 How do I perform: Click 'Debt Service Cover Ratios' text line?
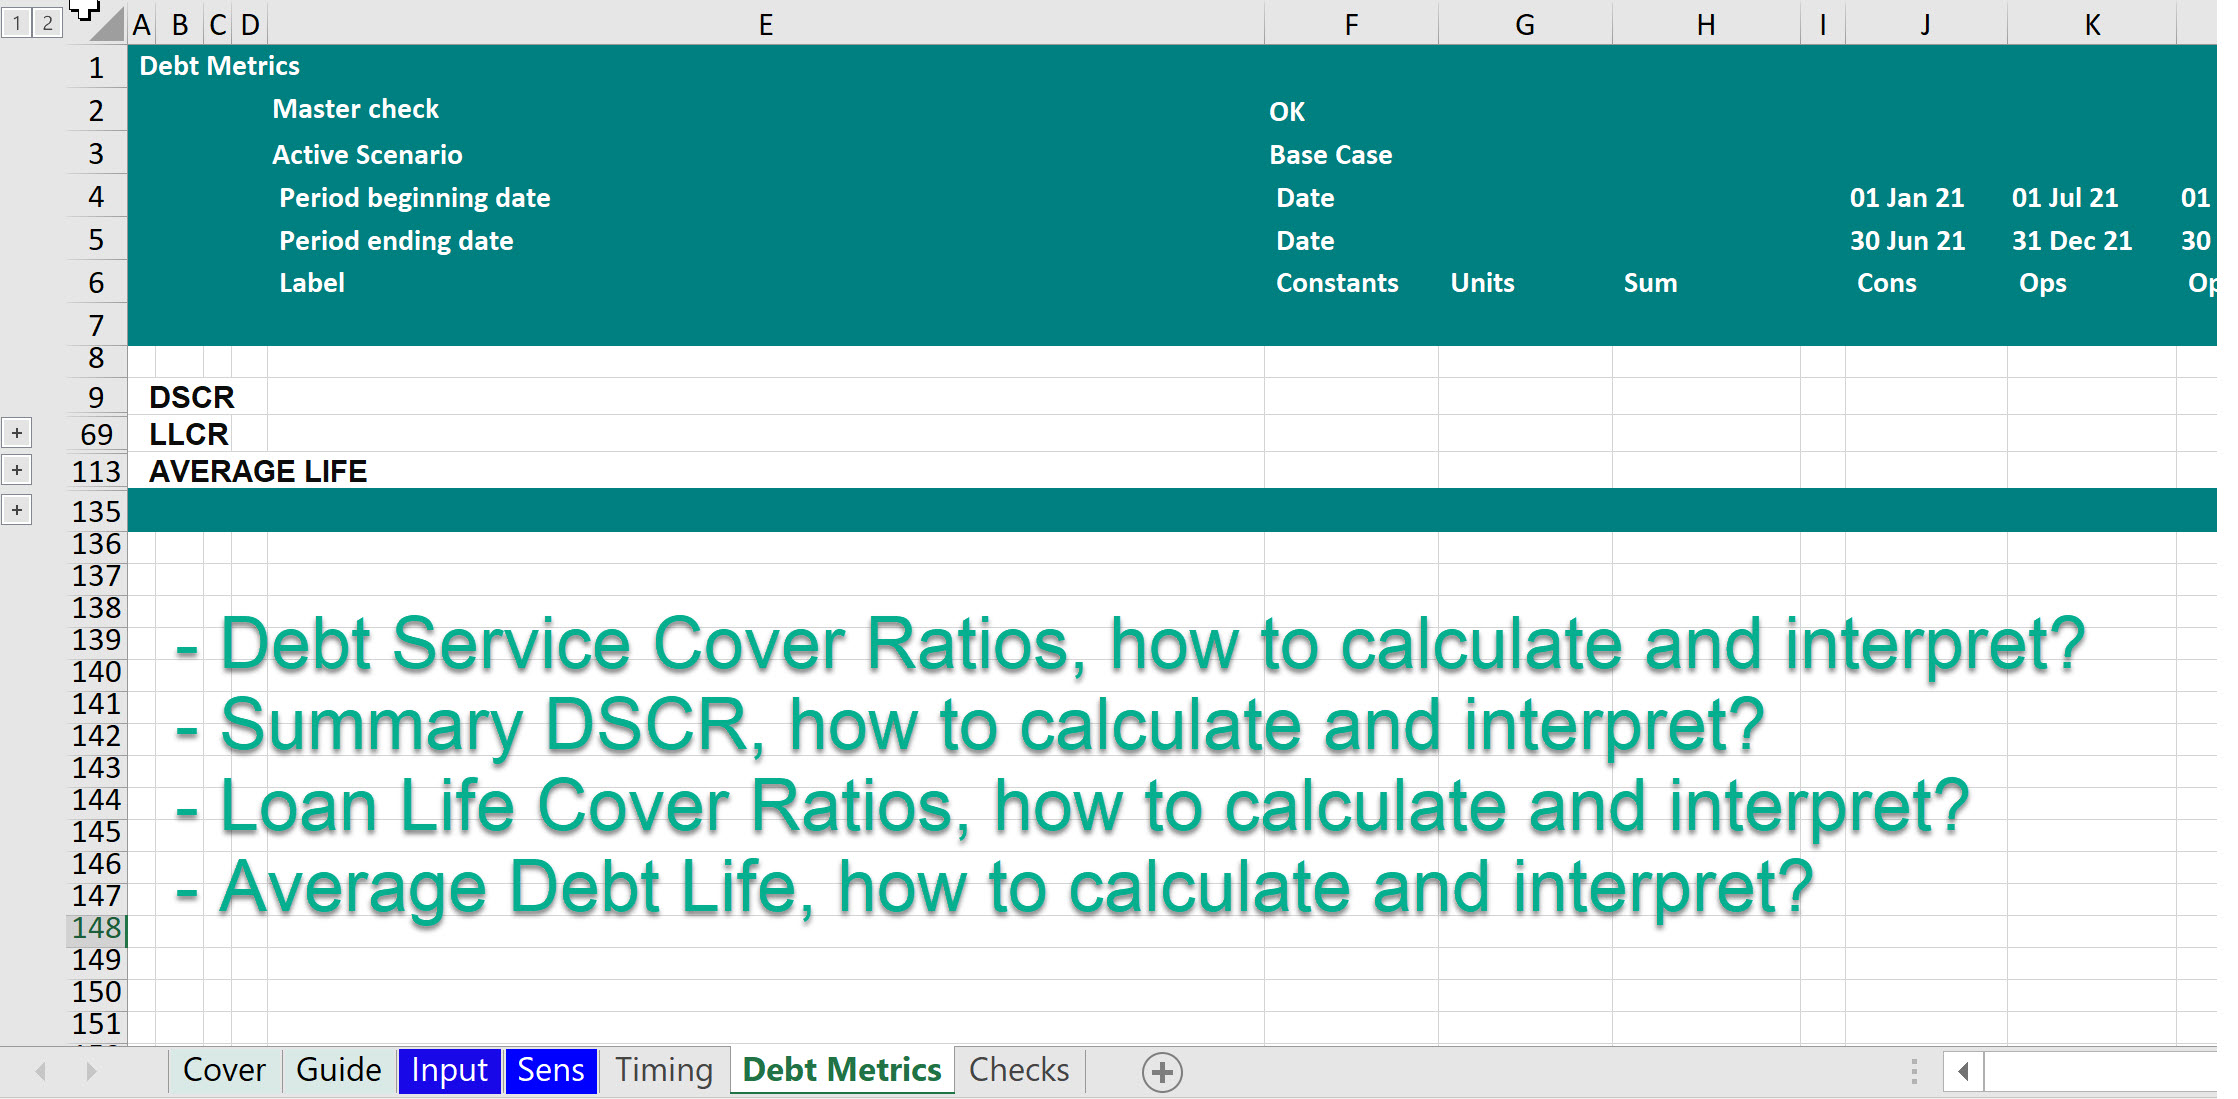coord(1130,645)
